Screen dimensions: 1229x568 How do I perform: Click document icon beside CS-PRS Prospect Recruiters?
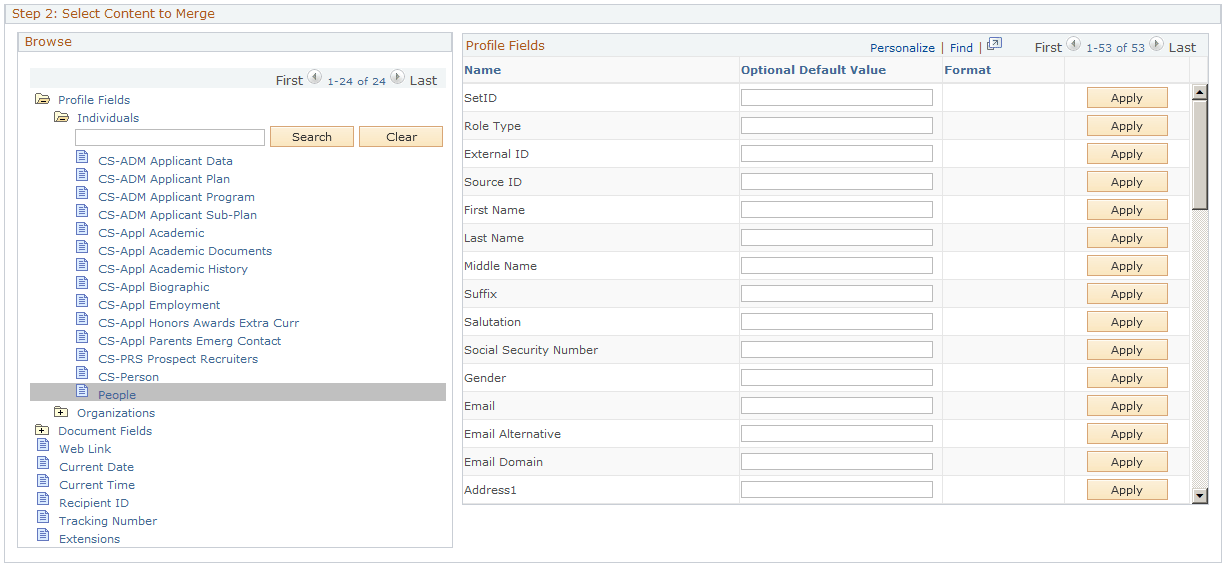tap(83, 357)
